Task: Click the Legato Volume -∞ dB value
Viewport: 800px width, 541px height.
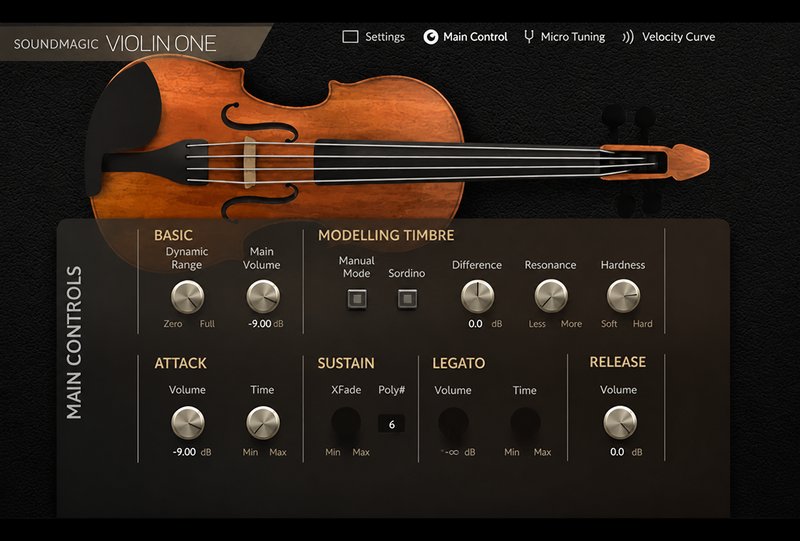Action: [x=458, y=452]
